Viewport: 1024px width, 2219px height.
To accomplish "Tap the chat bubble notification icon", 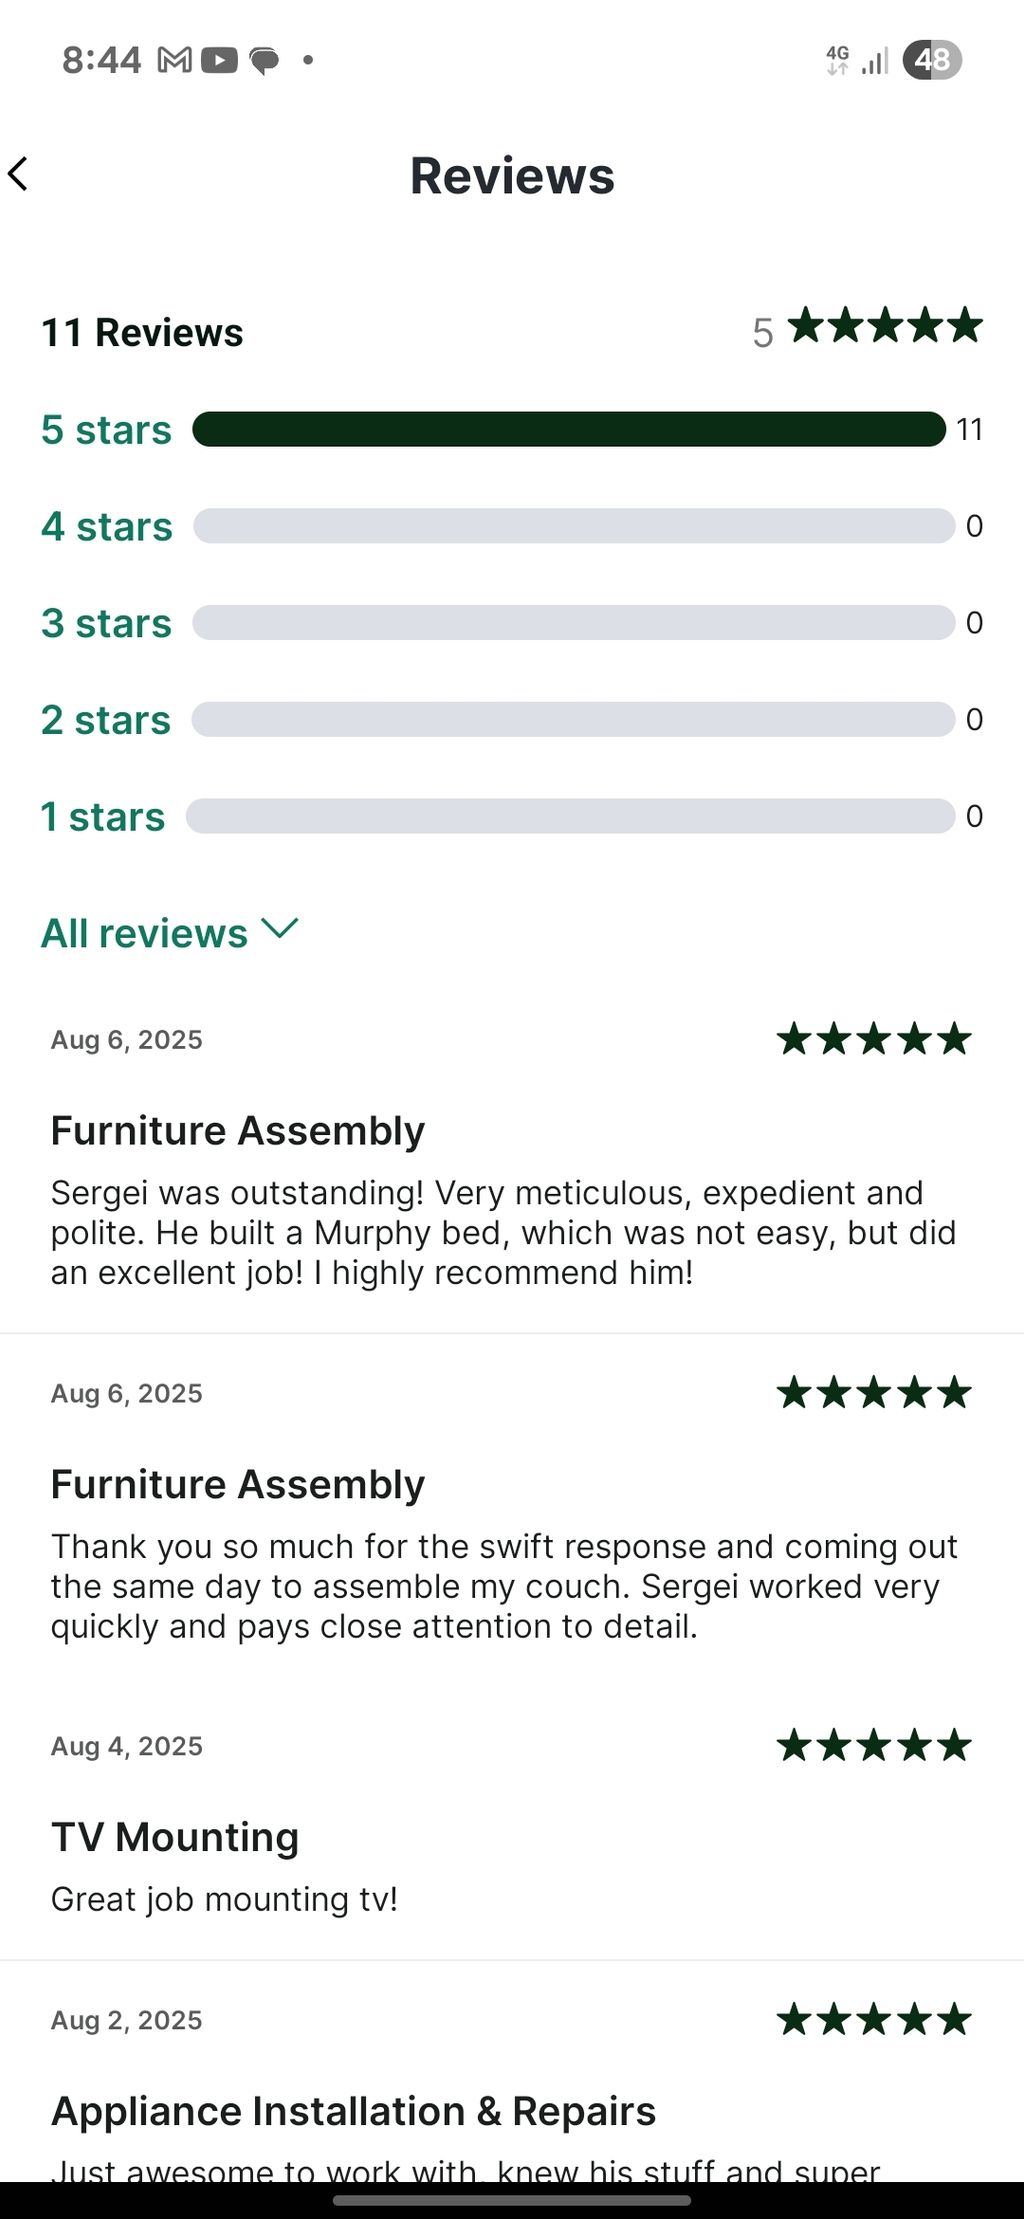I will [264, 62].
